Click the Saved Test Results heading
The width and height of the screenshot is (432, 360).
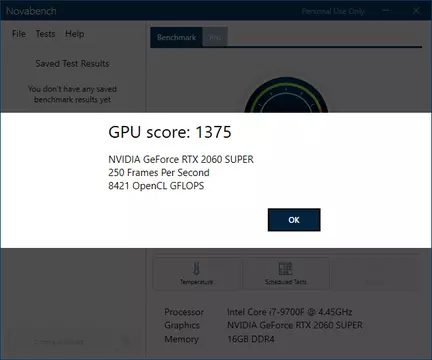point(72,63)
